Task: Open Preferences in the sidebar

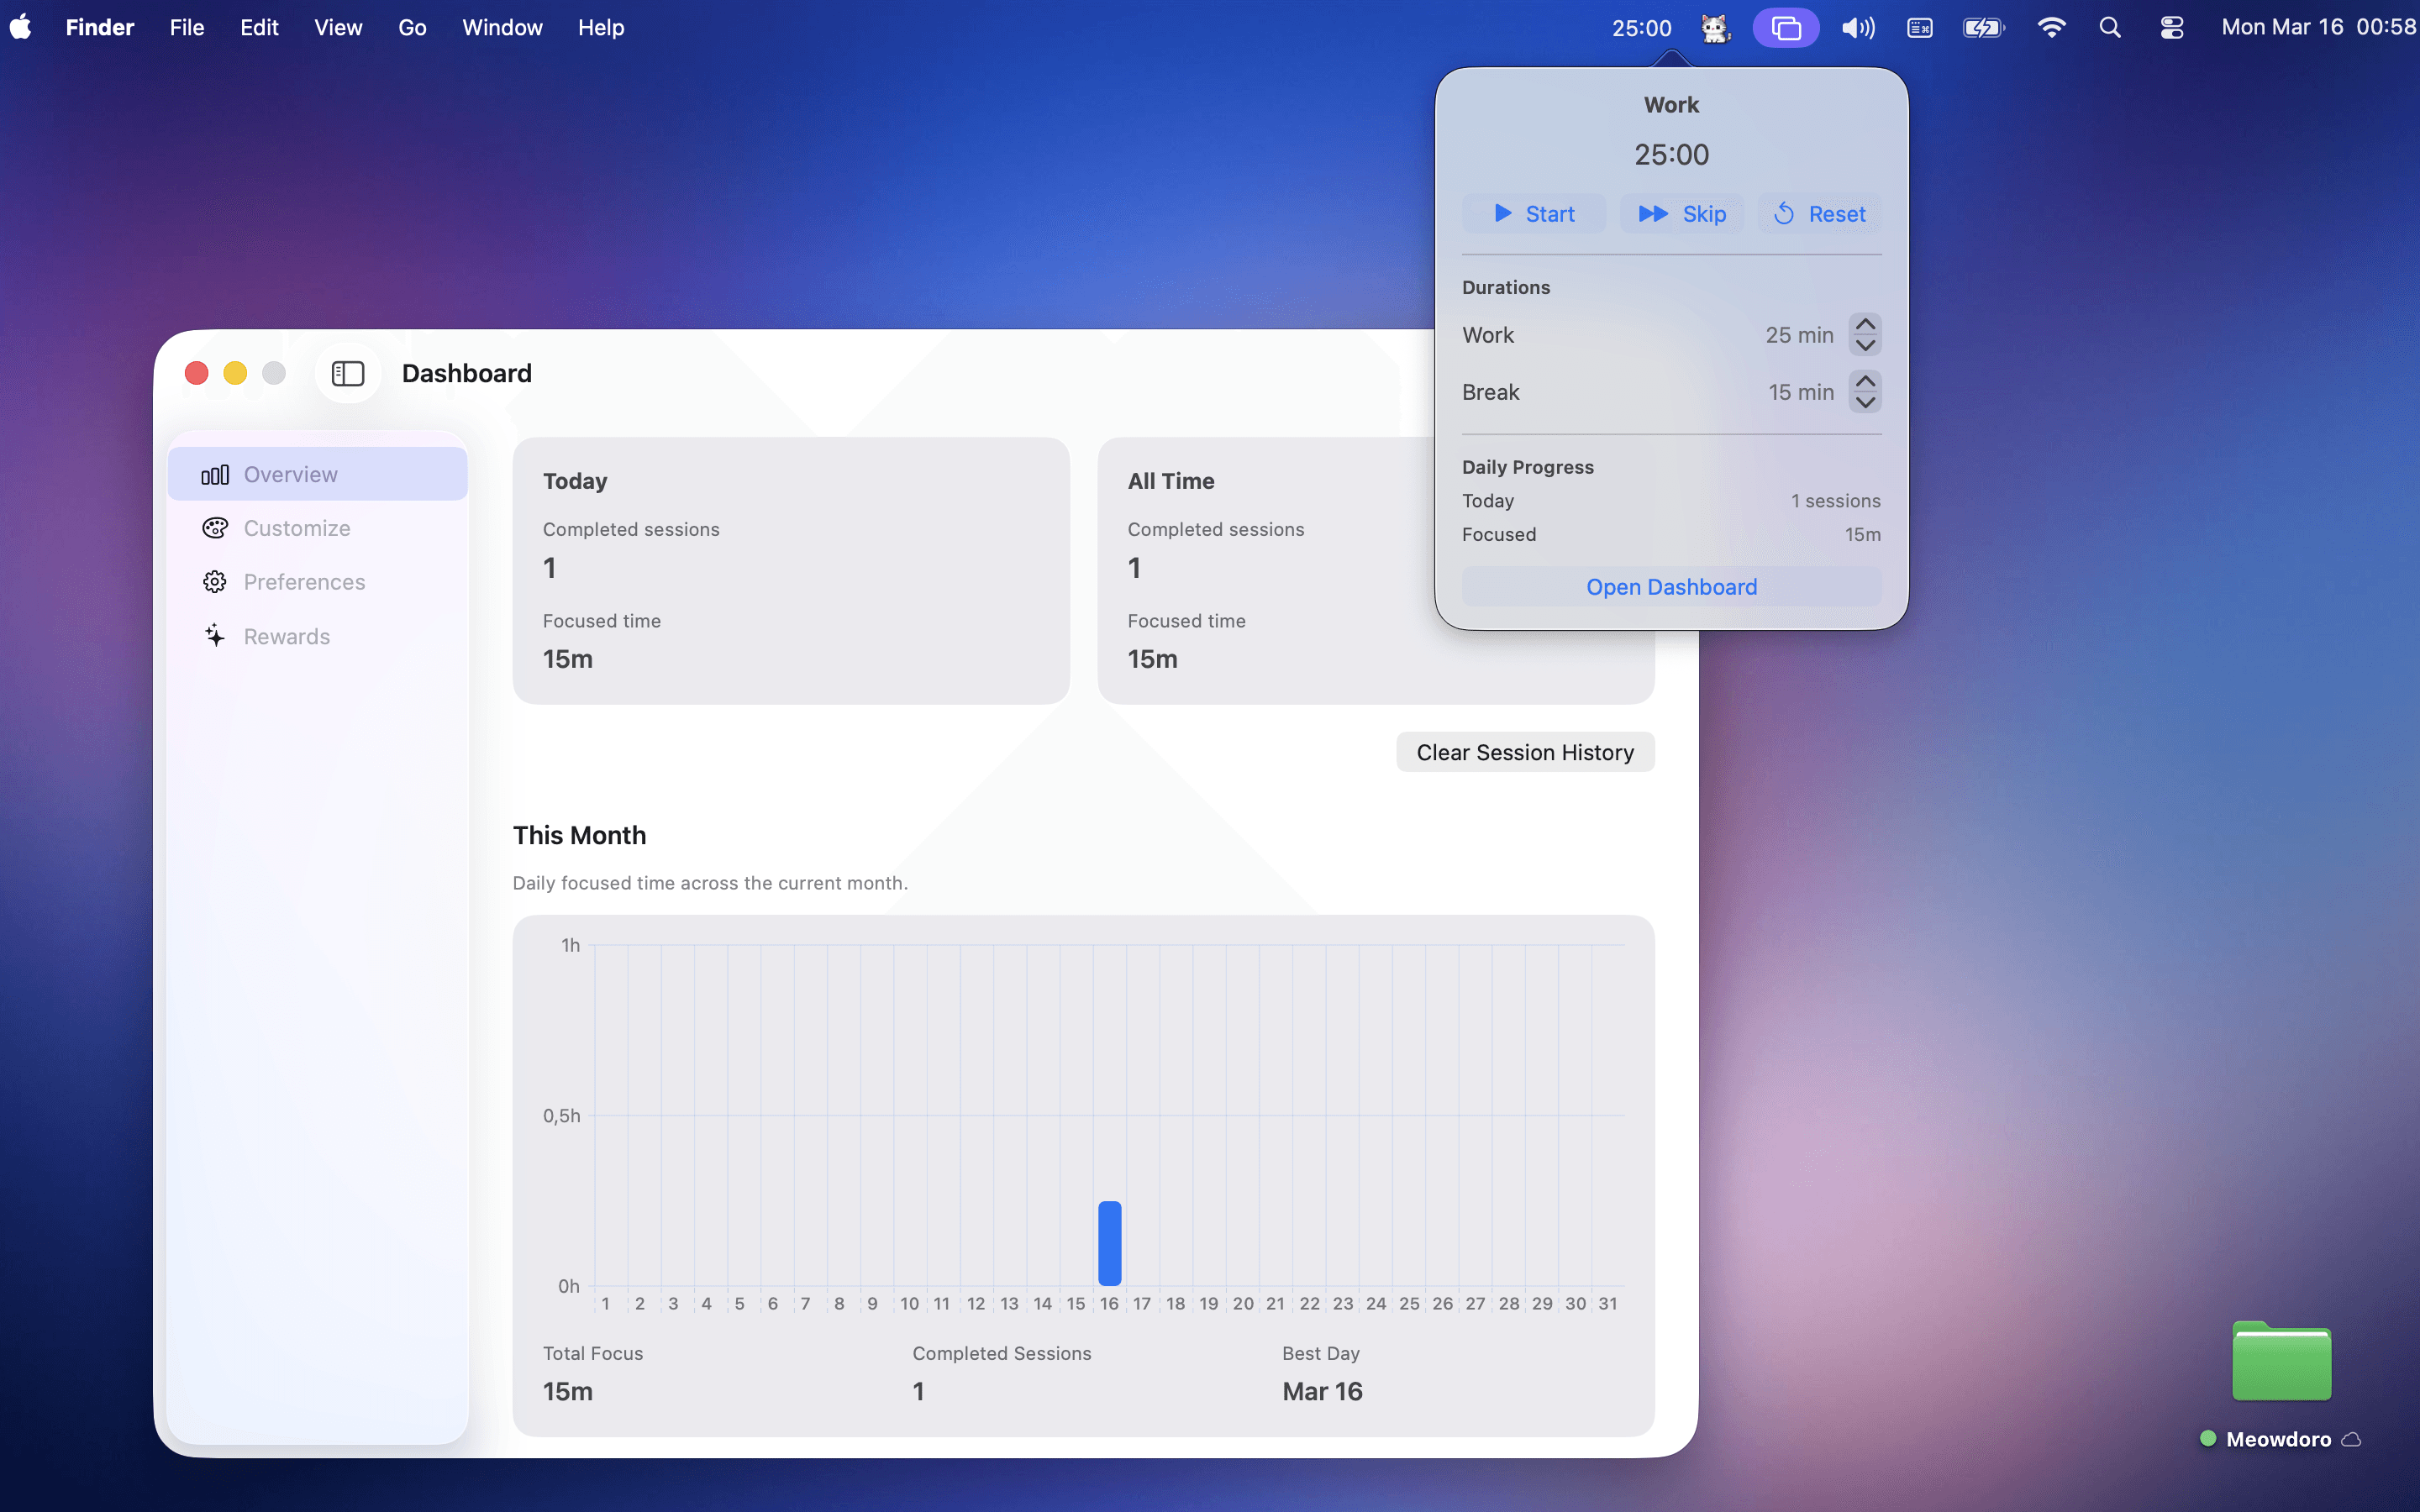Action: click(304, 582)
